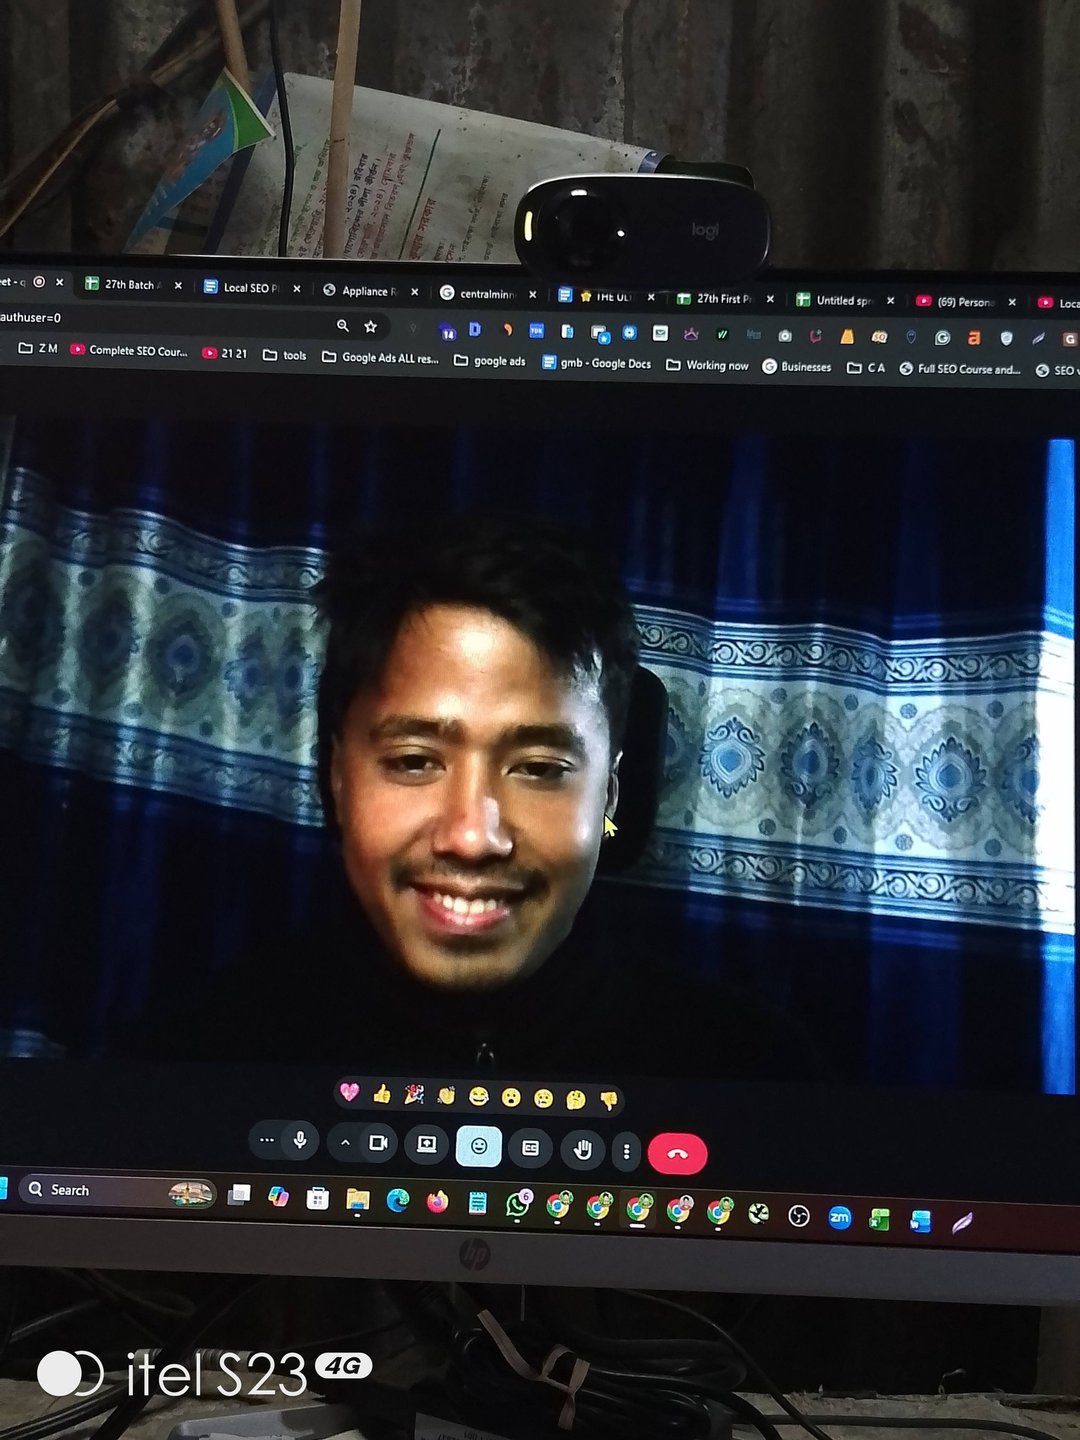Send the thumbs down reaction
1080x1440 pixels.
tap(608, 1101)
